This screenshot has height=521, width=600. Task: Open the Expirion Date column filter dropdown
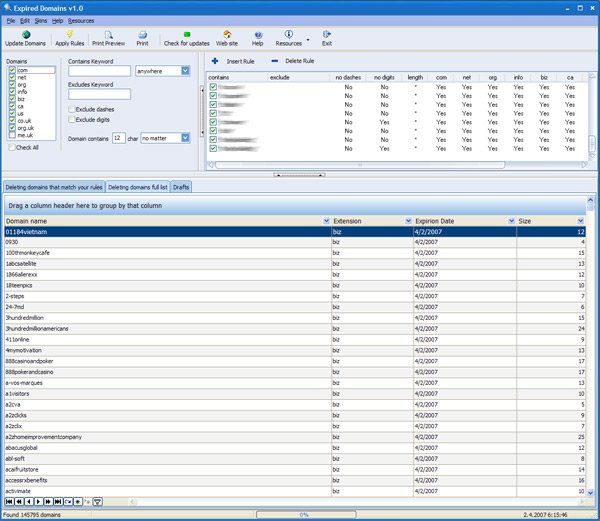(511, 221)
